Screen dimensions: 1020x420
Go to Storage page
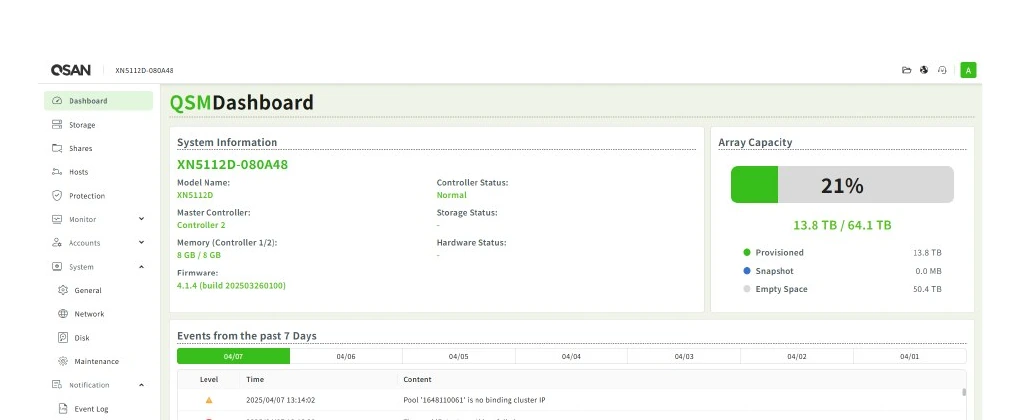click(x=98, y=125)
